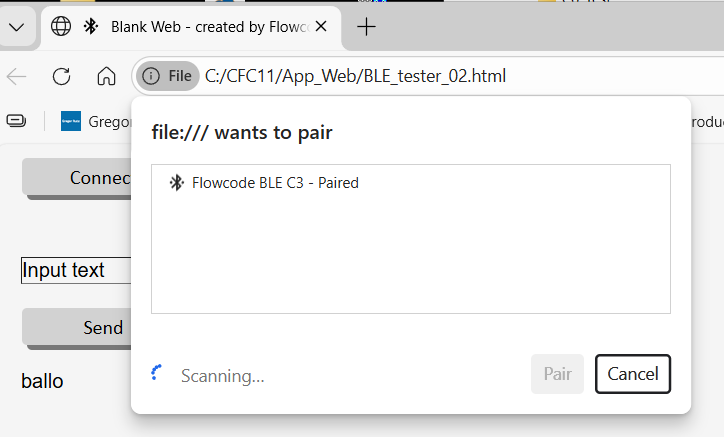Click the Scanning spinner indicator
The image size is (724, 437).
tap(157, 374)
